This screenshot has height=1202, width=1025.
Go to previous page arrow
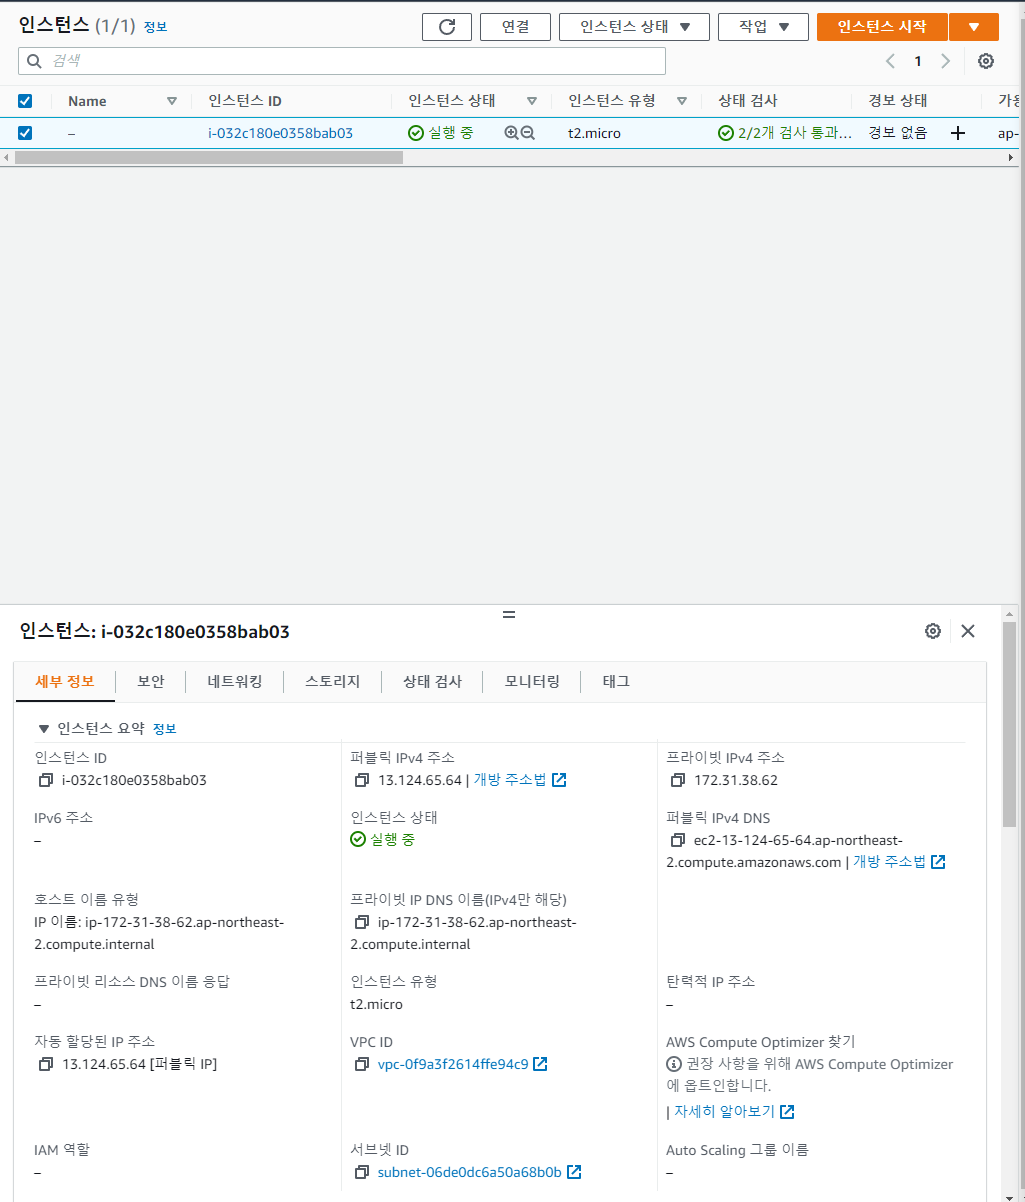tap(890, 61)
